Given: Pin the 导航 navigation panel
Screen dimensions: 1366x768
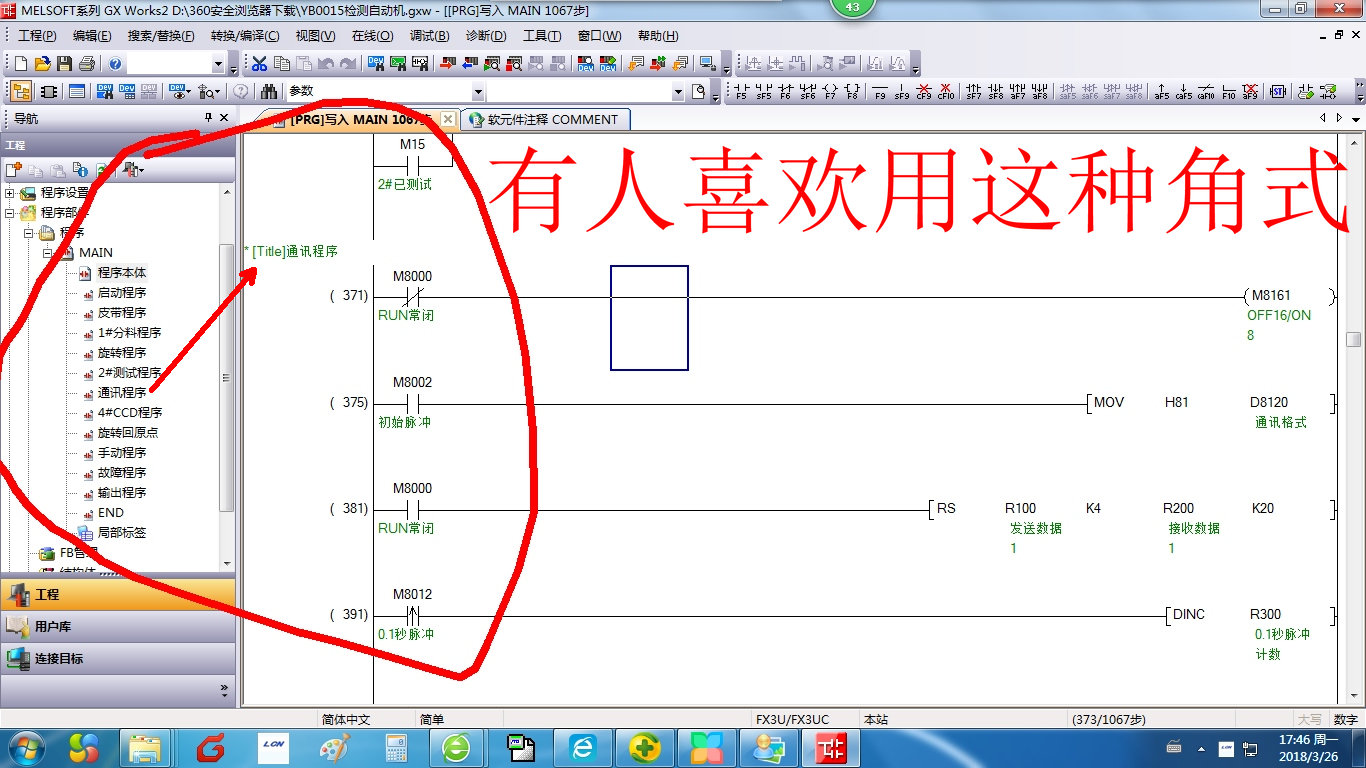Looking at the screenshot, I should pos(208,118).
